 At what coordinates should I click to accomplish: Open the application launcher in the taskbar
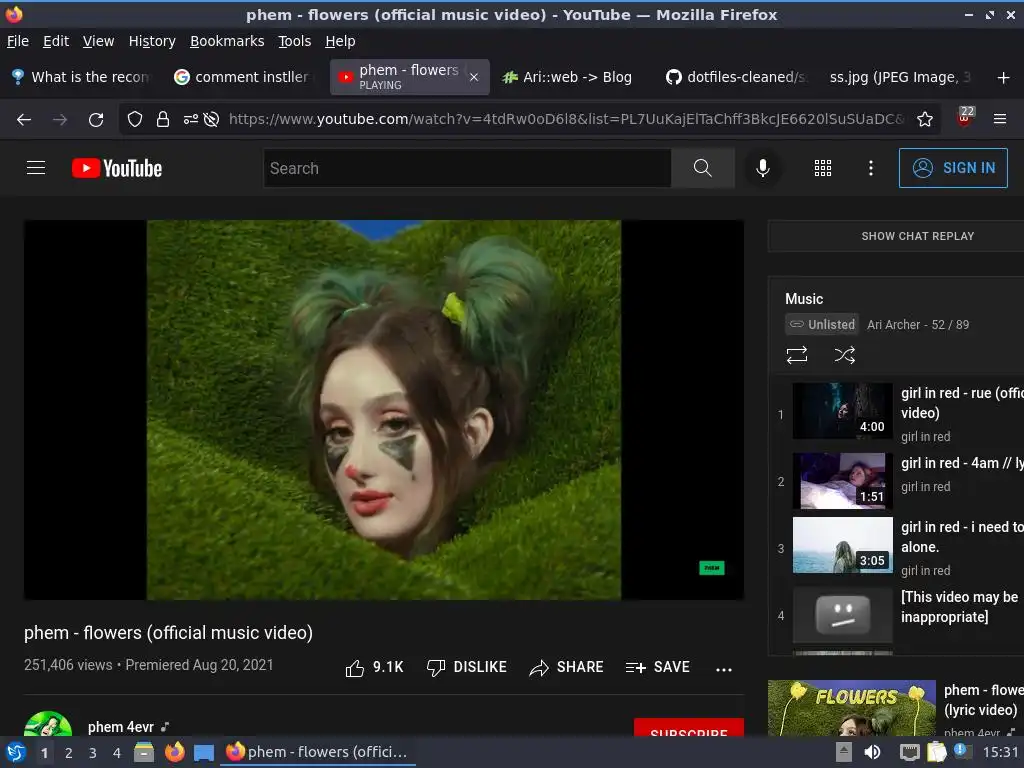click(x=16, y=752)
